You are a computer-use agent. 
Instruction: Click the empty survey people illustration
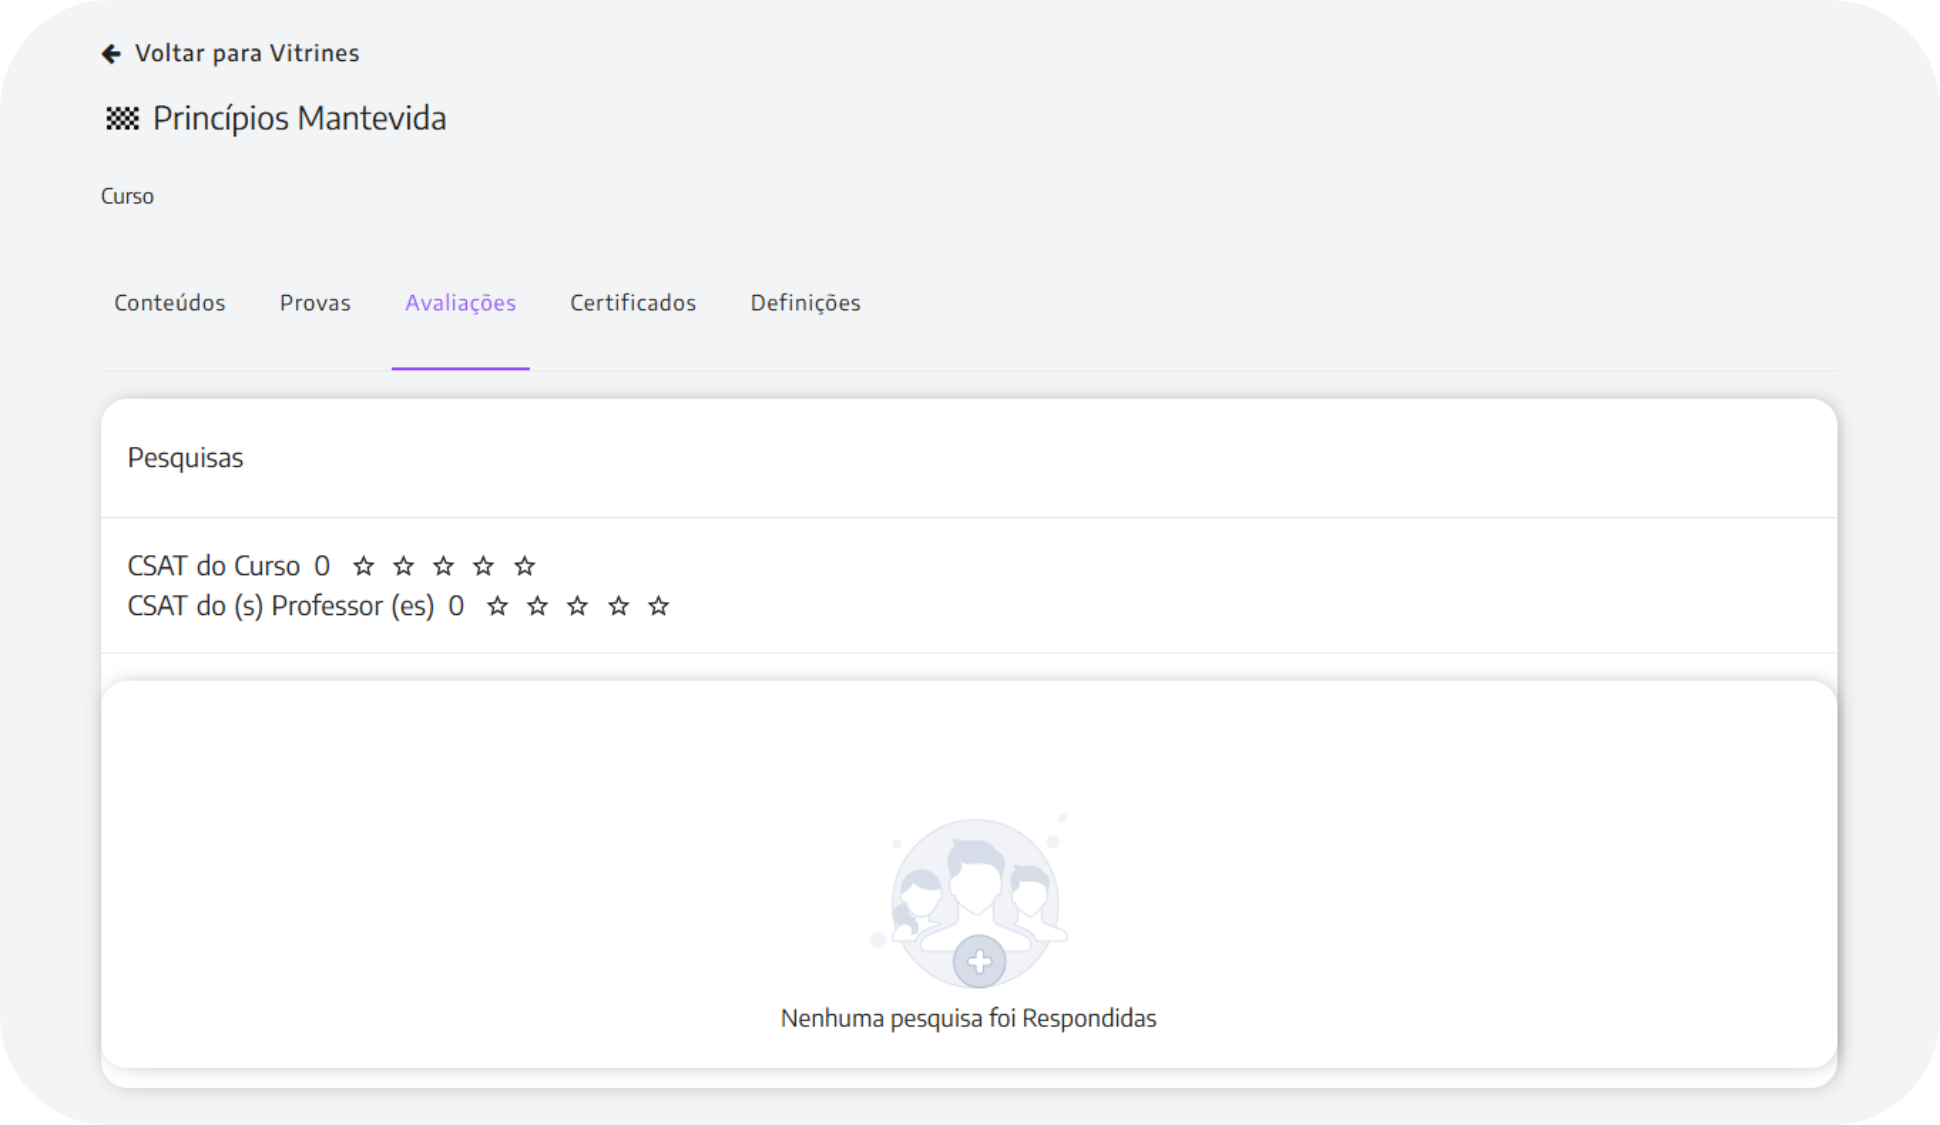[x=974, y=890]
